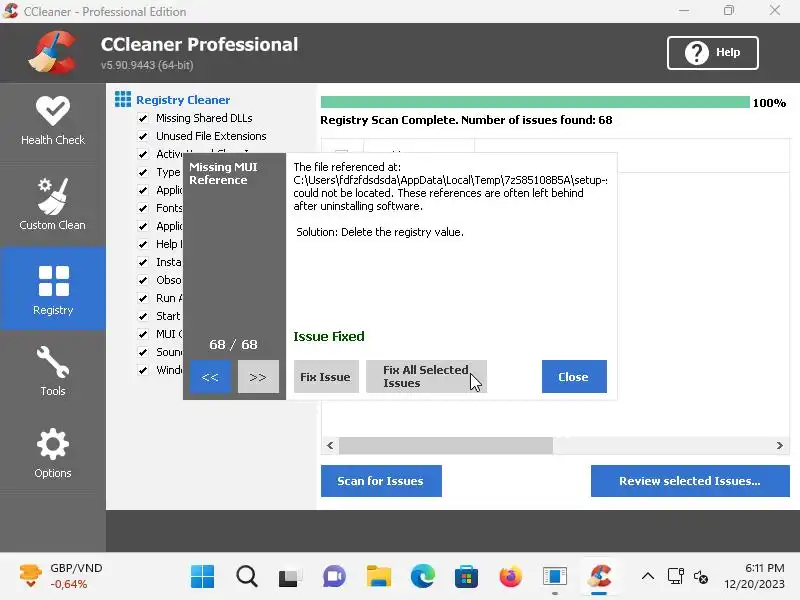The height and width of the screenshot is (600, 800).
Task: Go to next issue with >> button
Action: click(x=258, y=377)
